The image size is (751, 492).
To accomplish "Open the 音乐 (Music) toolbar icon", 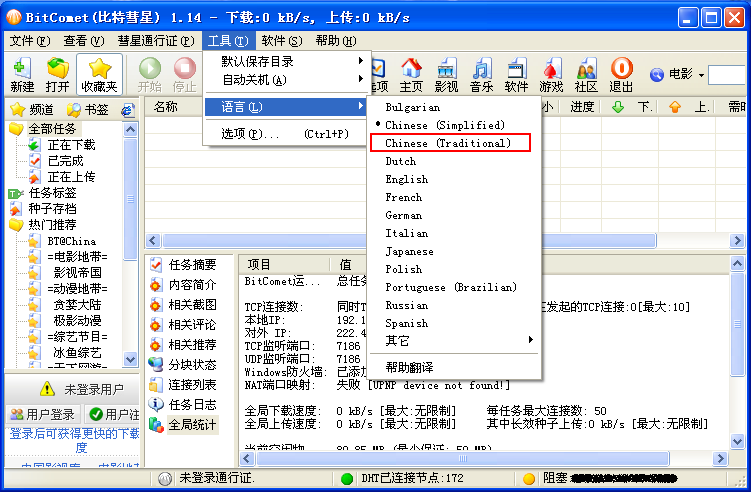I will 481,75.
